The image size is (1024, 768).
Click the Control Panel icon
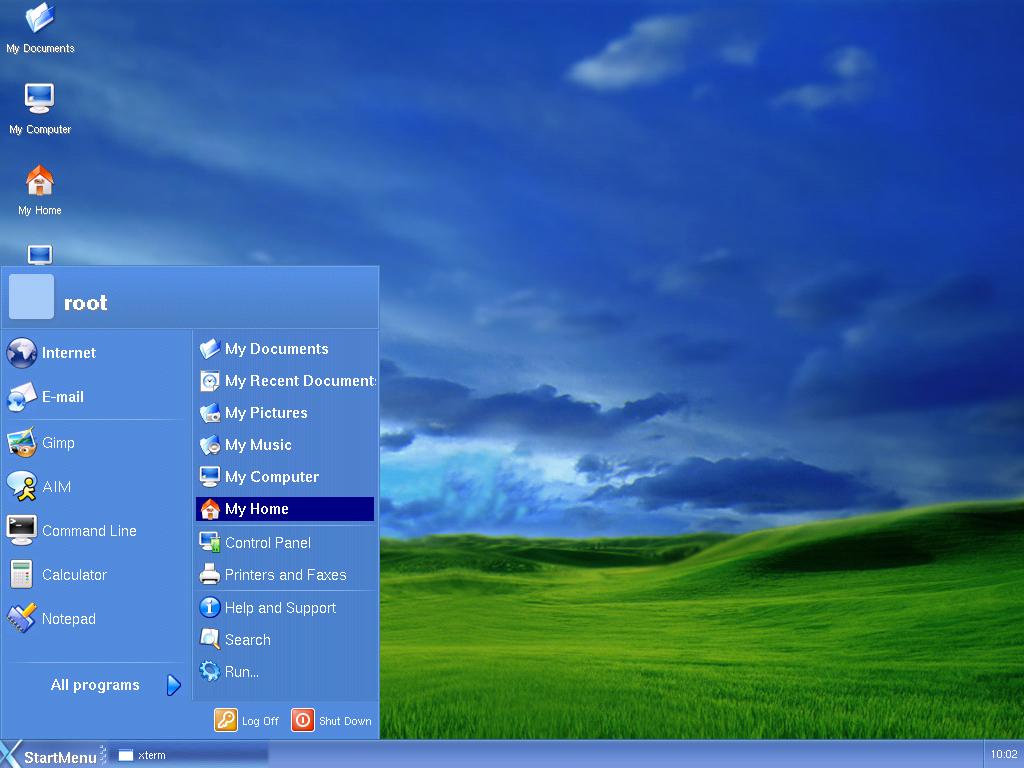[x=210, y=542]
